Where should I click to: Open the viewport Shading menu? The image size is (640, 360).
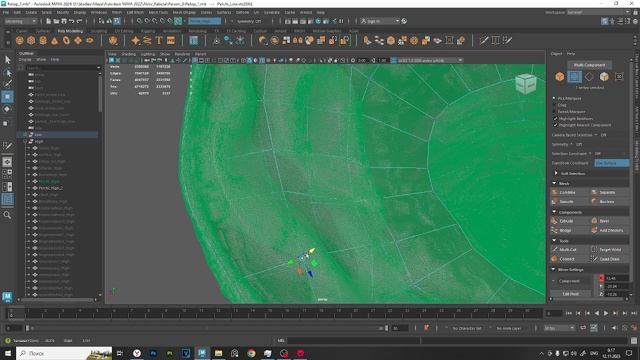128,54
